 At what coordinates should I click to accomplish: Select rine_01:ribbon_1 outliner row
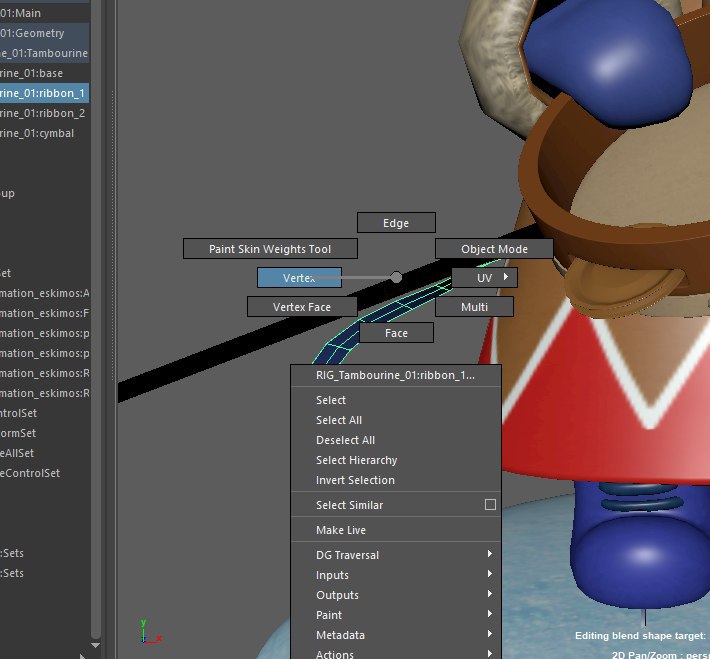[x=44, y=93]
